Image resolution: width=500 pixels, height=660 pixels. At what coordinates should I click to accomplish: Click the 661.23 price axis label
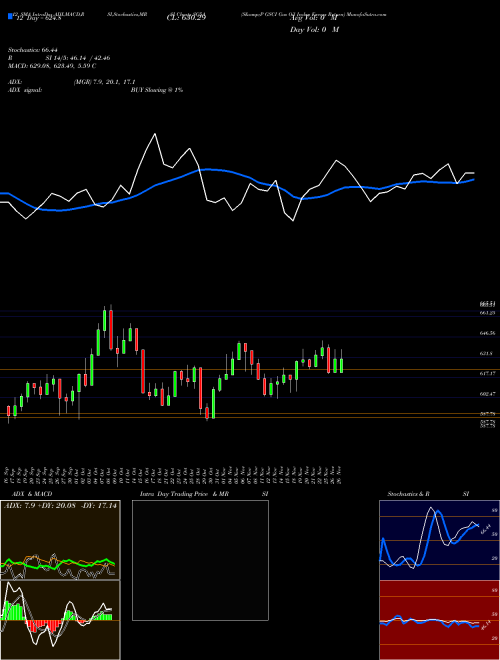487,313
